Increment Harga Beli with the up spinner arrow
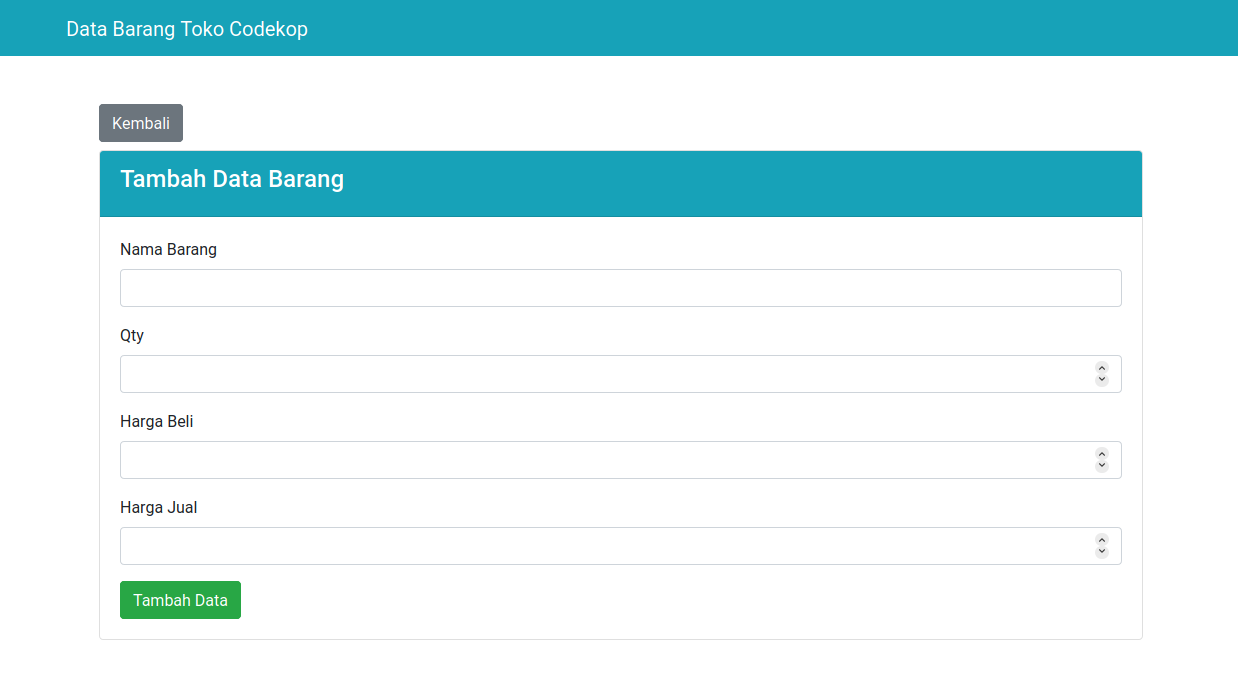Viewport: 1238px width, 685px height. [1102, 454]
